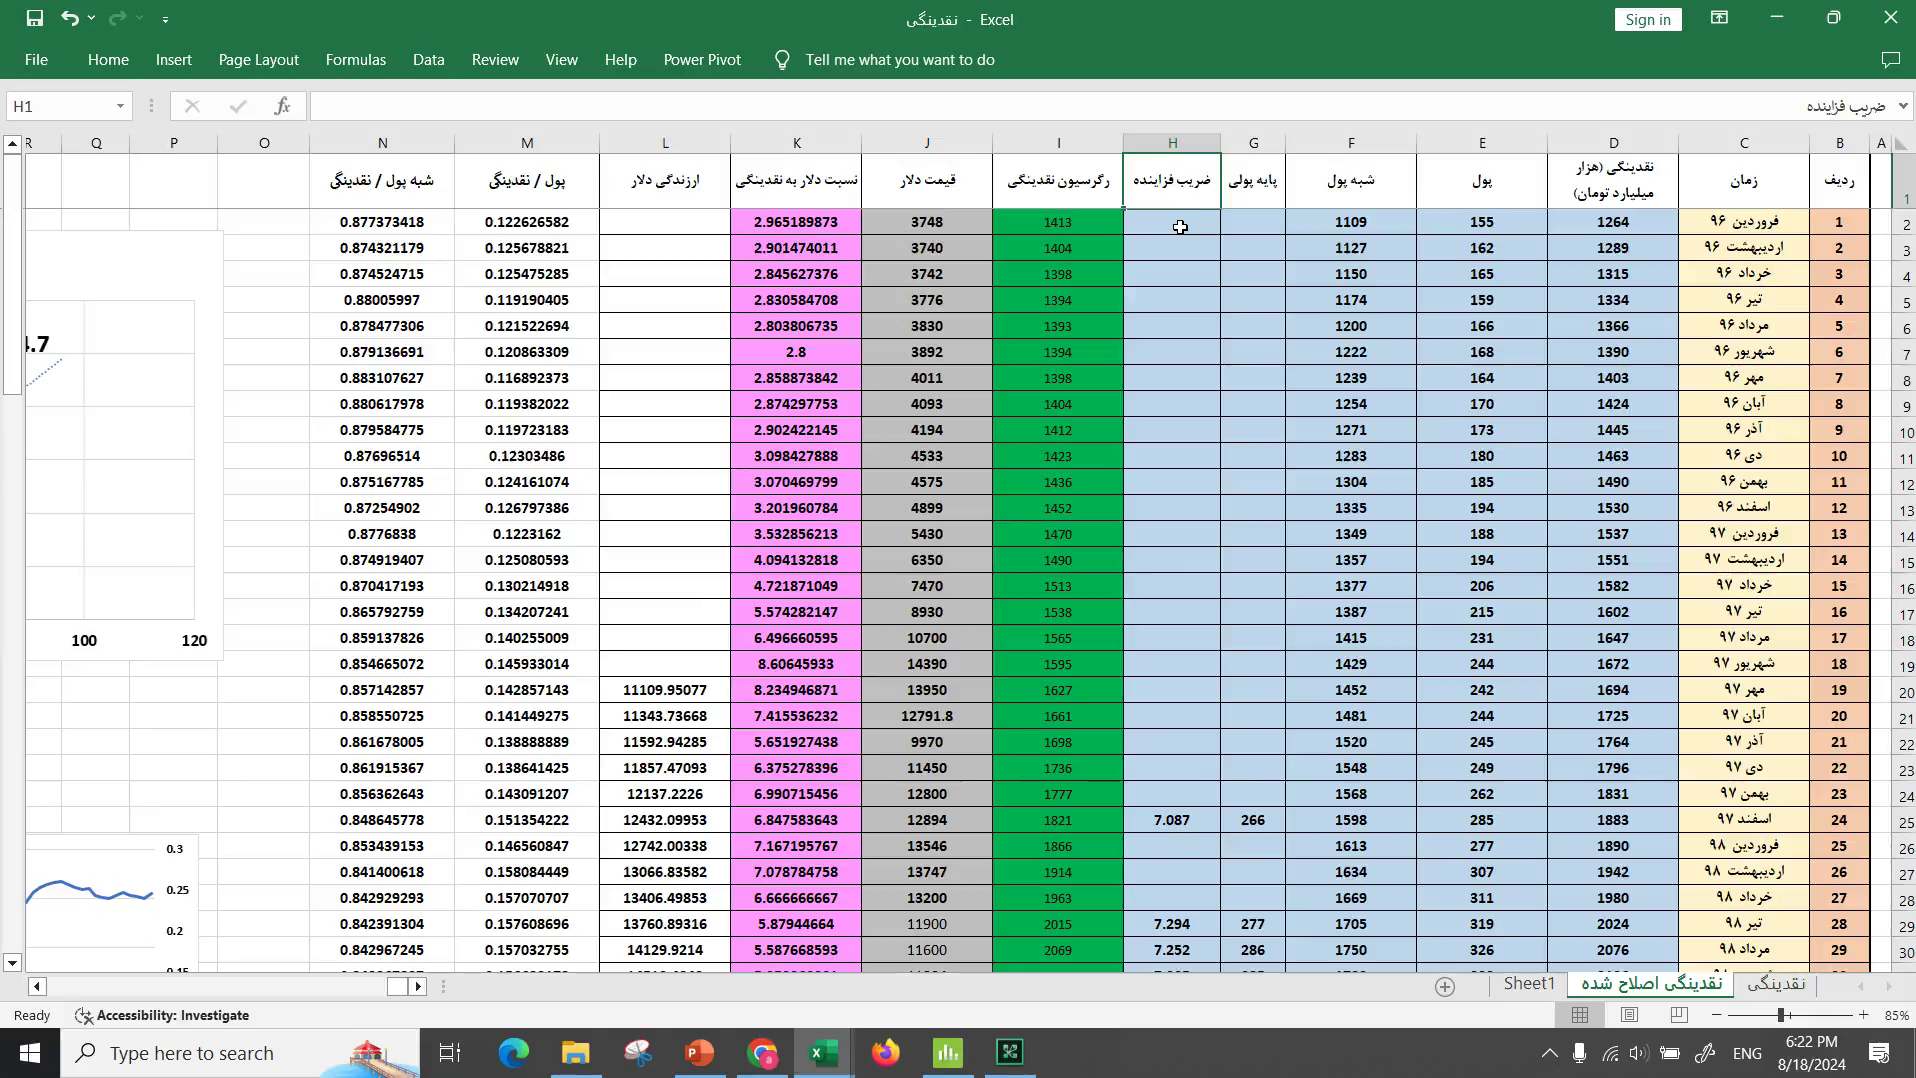Open the Formulas tab
The width and height of the screenshot is (1916, 1078).
coord(356,60)
